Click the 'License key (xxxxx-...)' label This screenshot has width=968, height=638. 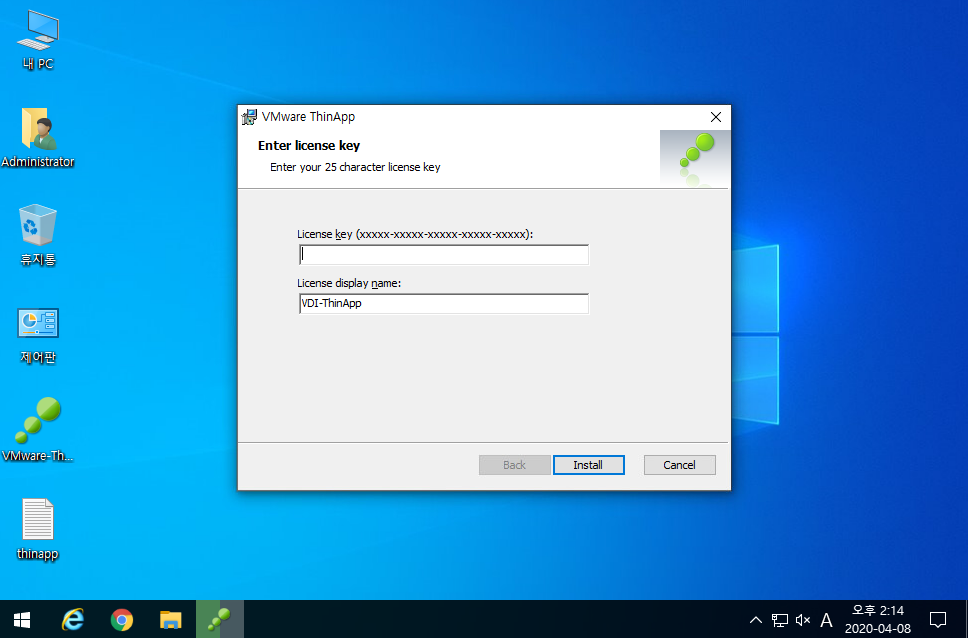click(x=415, y=234)
